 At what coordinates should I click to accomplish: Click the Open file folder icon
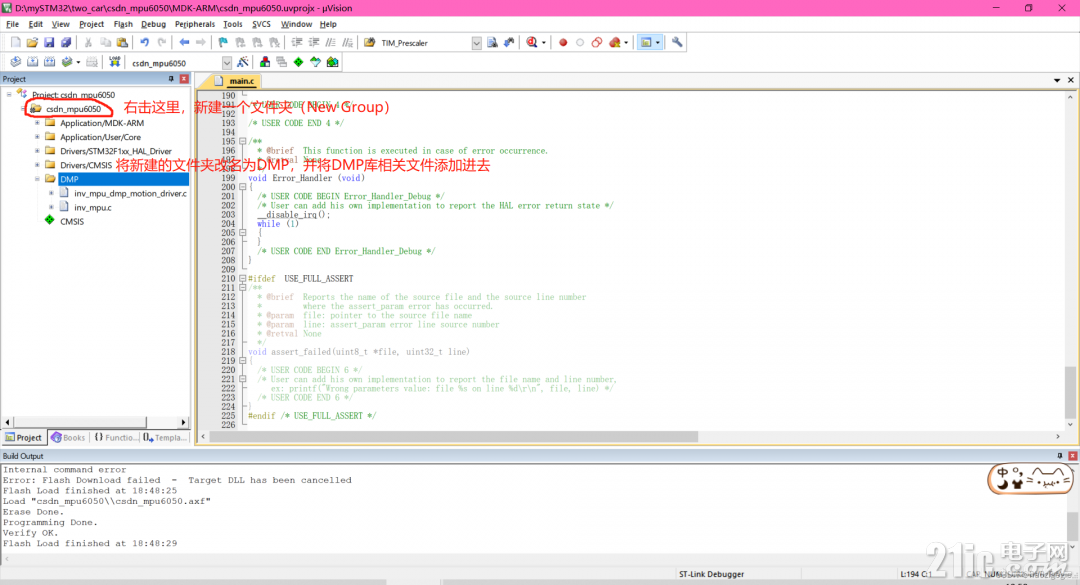(32, 43)
